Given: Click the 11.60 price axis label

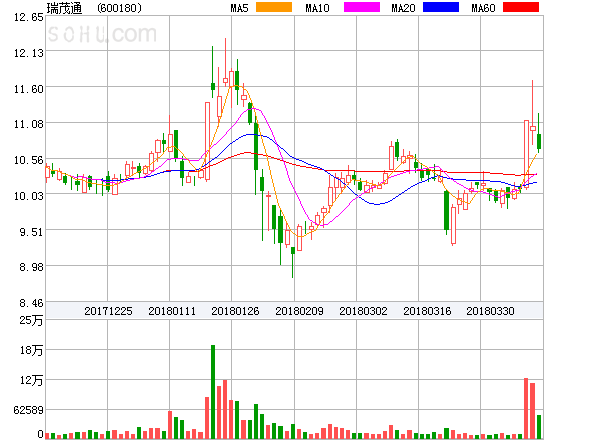Looking at the screenshot, I should click(x=29, y=89).
